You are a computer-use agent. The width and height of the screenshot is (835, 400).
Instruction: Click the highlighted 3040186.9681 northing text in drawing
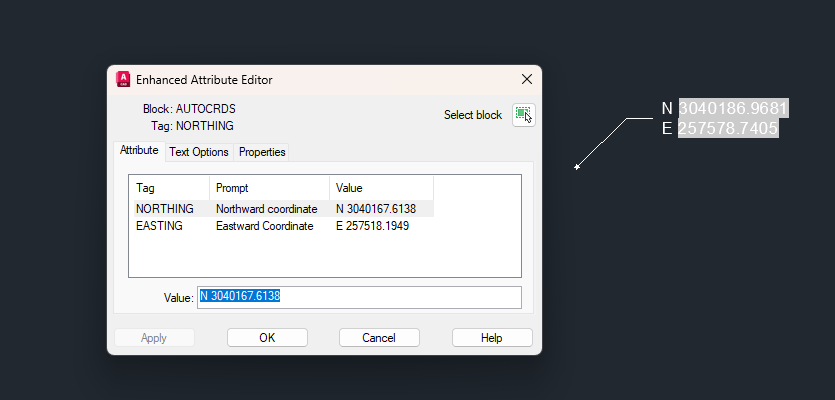[733, 108]
